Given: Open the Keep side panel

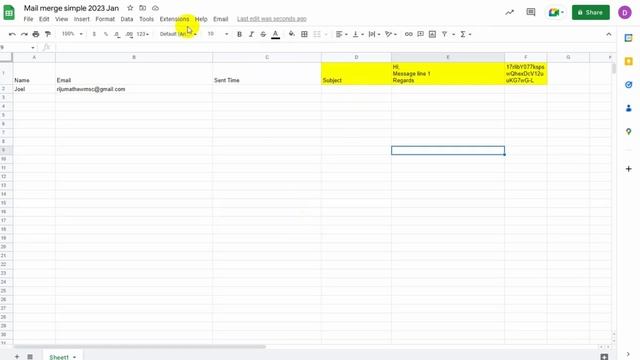Looking at the screenshot, I should (x=629, y=61).
